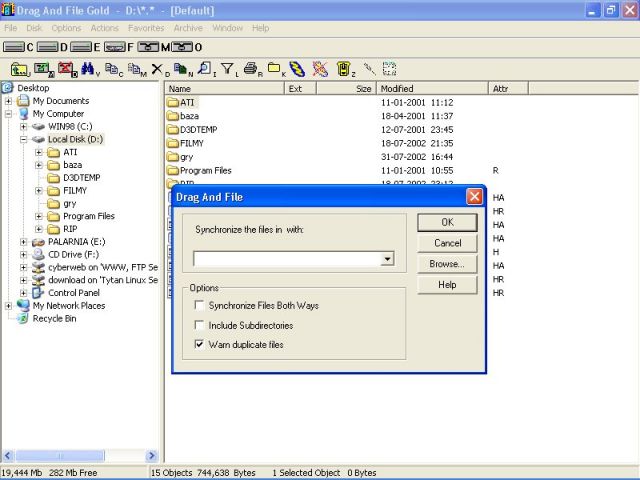Viewport: 640px width, 480px height.
Task: Sort by the Name column header
Action: pos(224,88)
